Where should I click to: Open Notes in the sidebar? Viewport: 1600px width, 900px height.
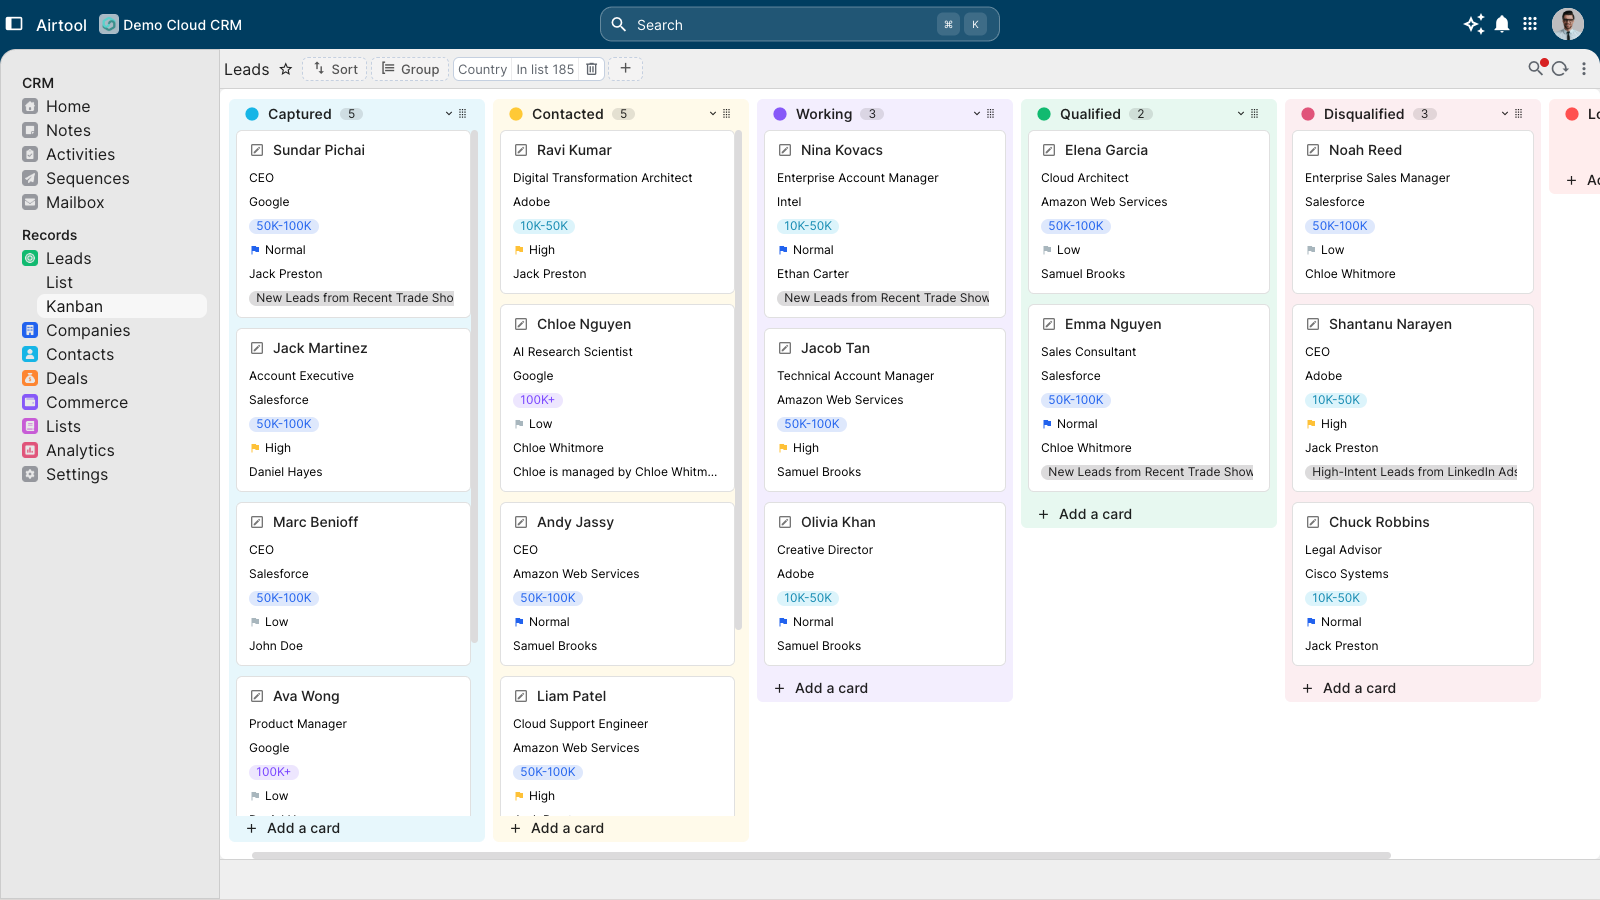68,130
